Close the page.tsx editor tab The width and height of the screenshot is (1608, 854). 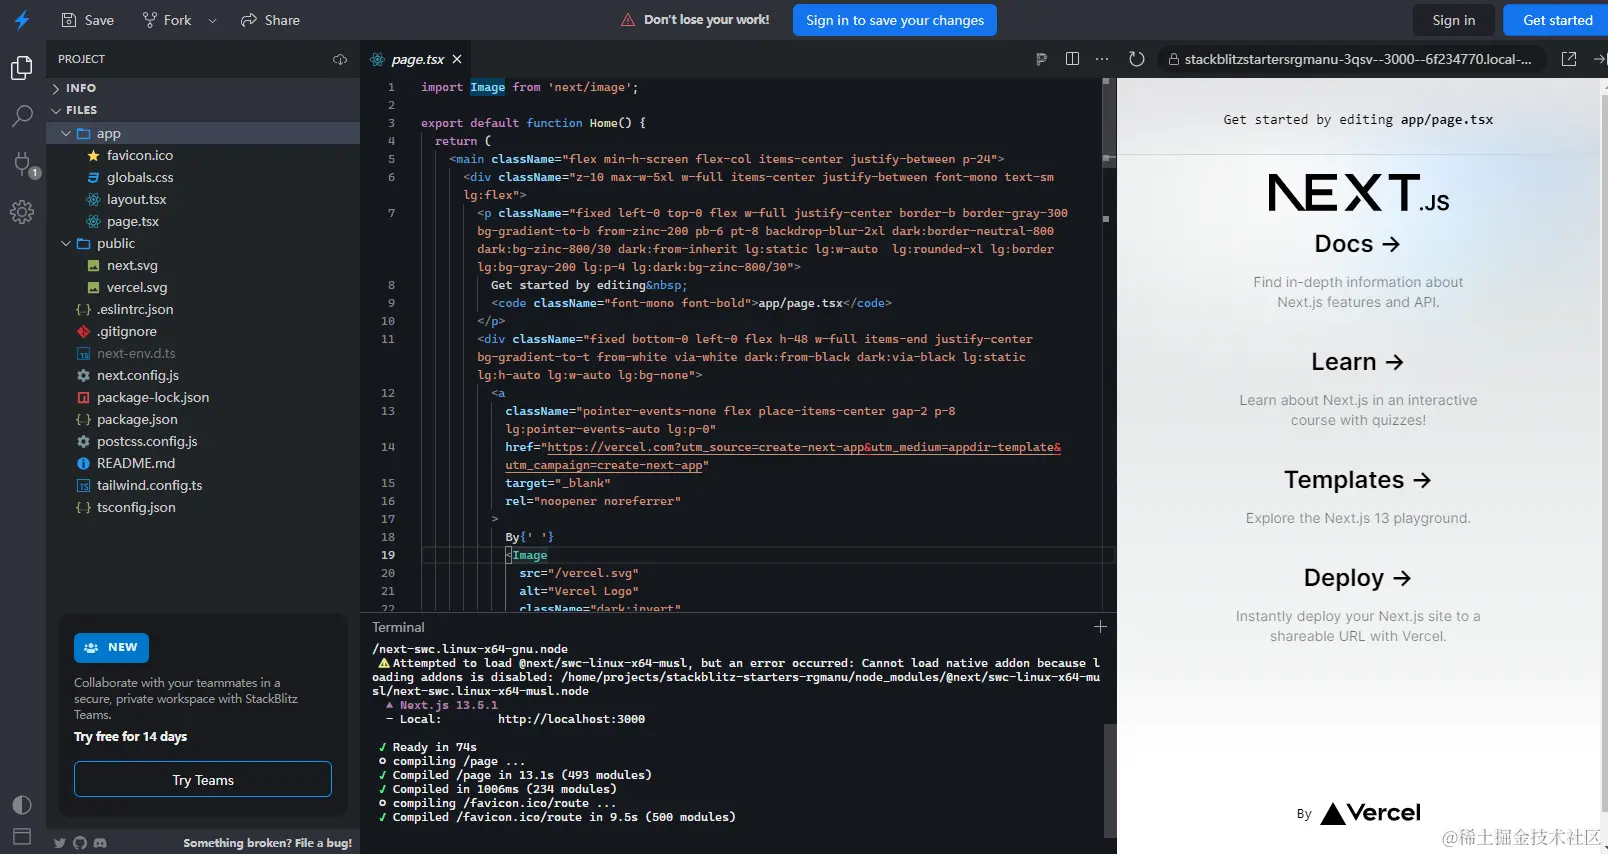[457, 59]
